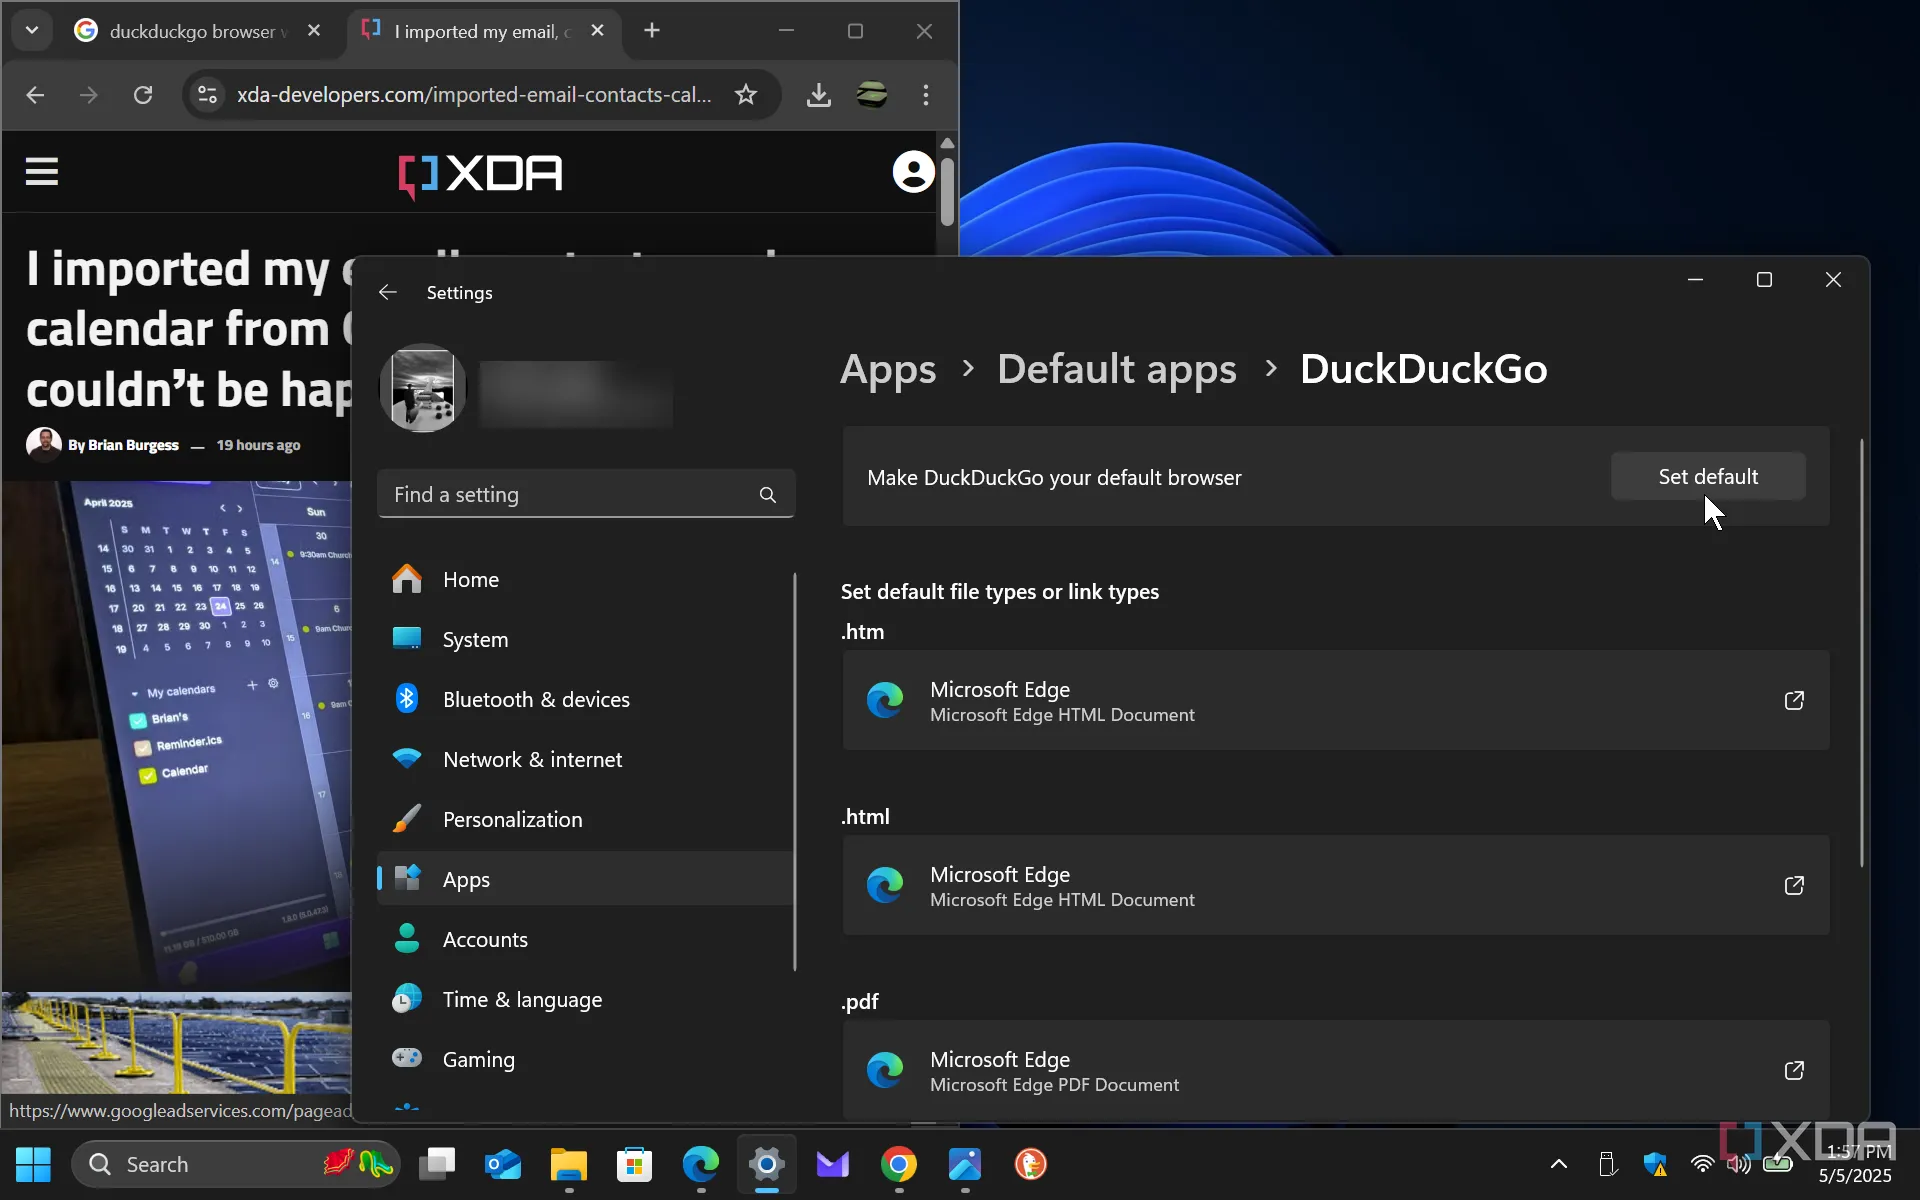Open Outlook from taskbar
The width and height of the screenshot is (1920, 1200).
click(x=503, y=1164)
